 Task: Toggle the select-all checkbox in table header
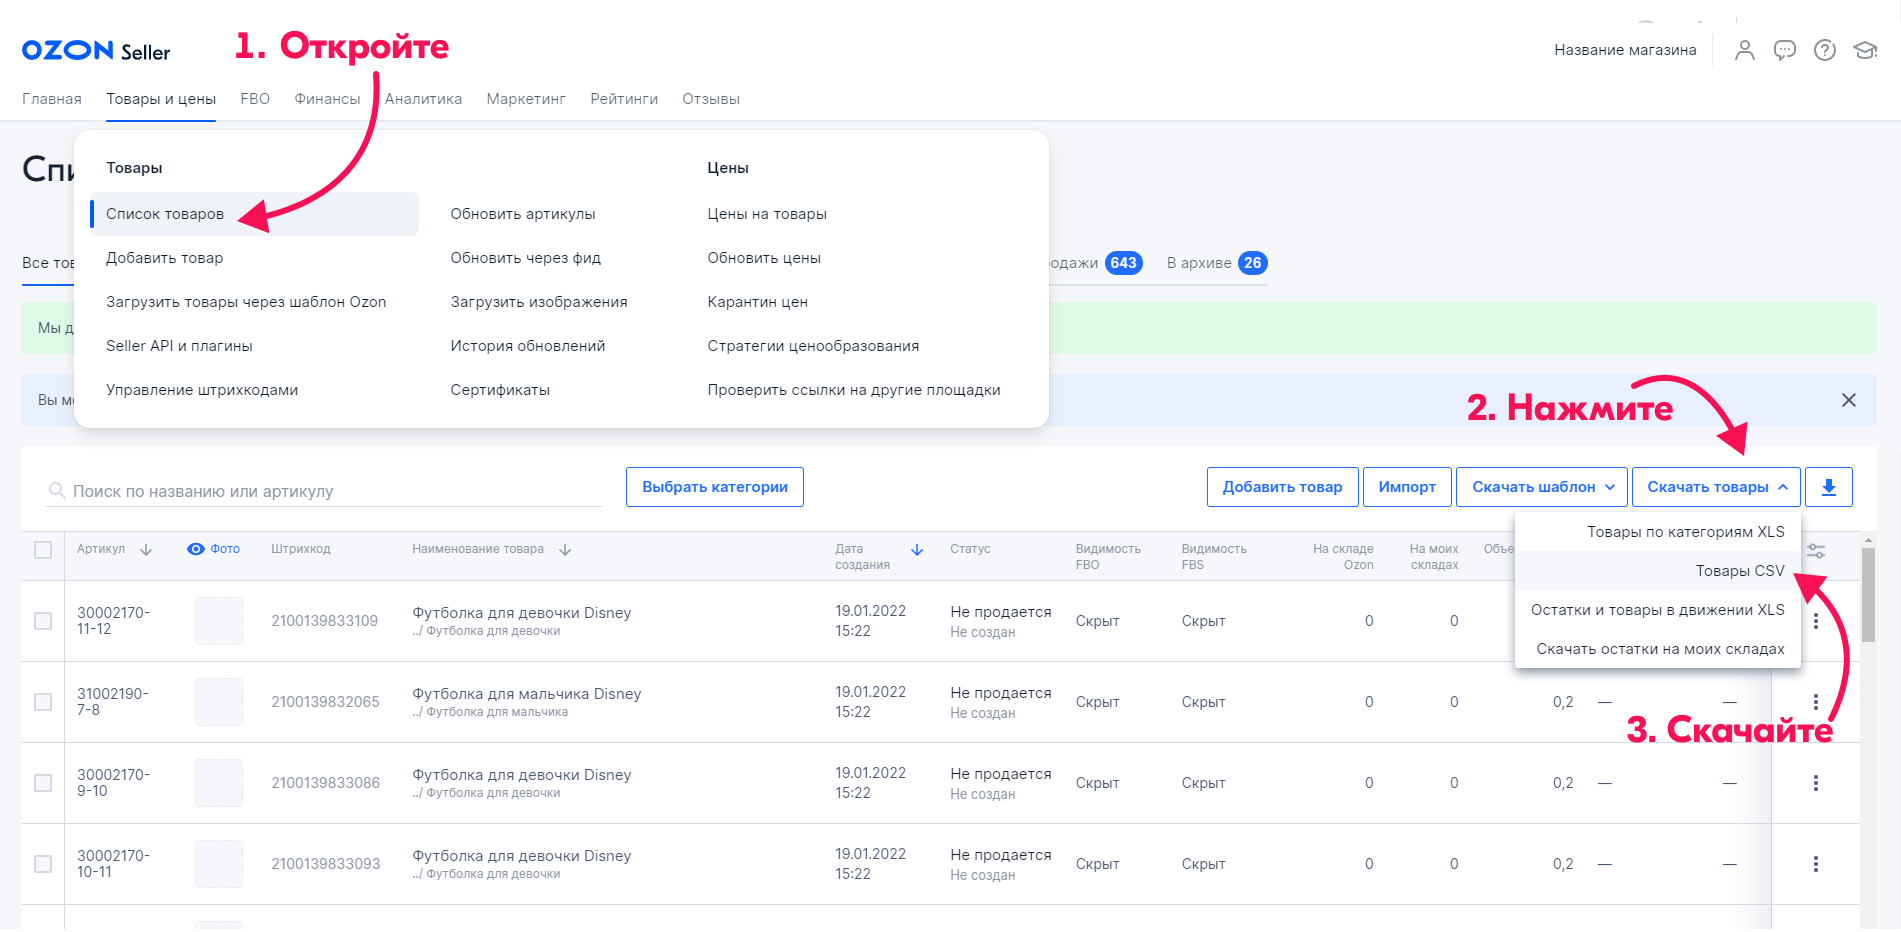point(43,550)
